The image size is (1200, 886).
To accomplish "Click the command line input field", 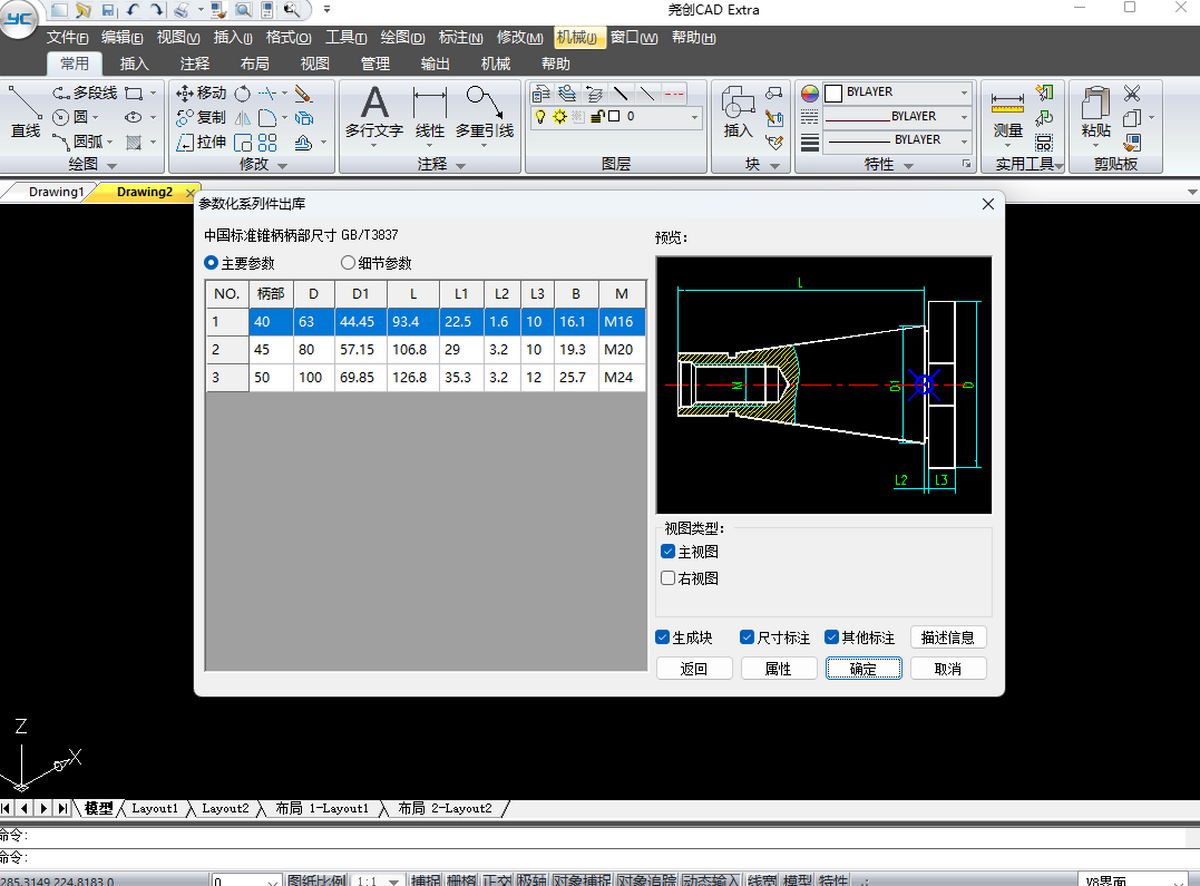I will point(600,857).
